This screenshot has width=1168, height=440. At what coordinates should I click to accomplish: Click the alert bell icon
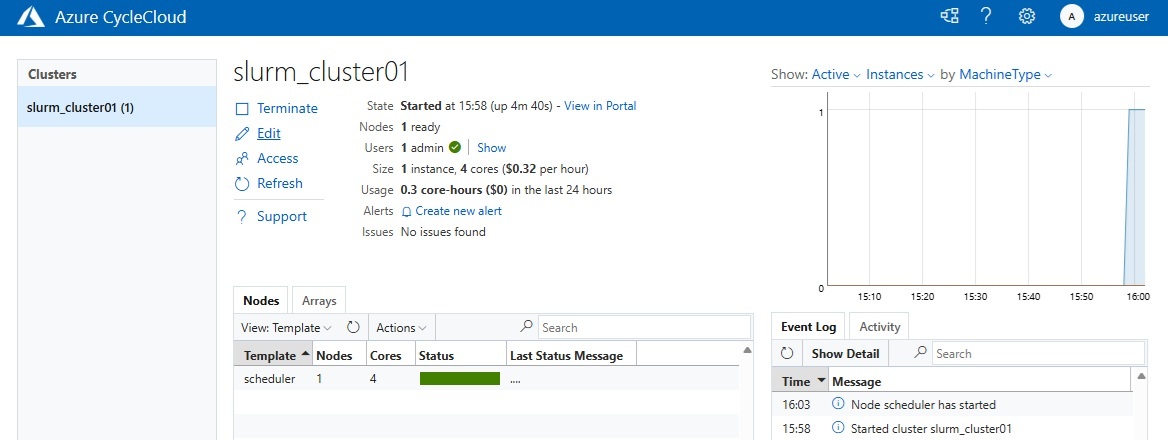click(x=407, y=211)
